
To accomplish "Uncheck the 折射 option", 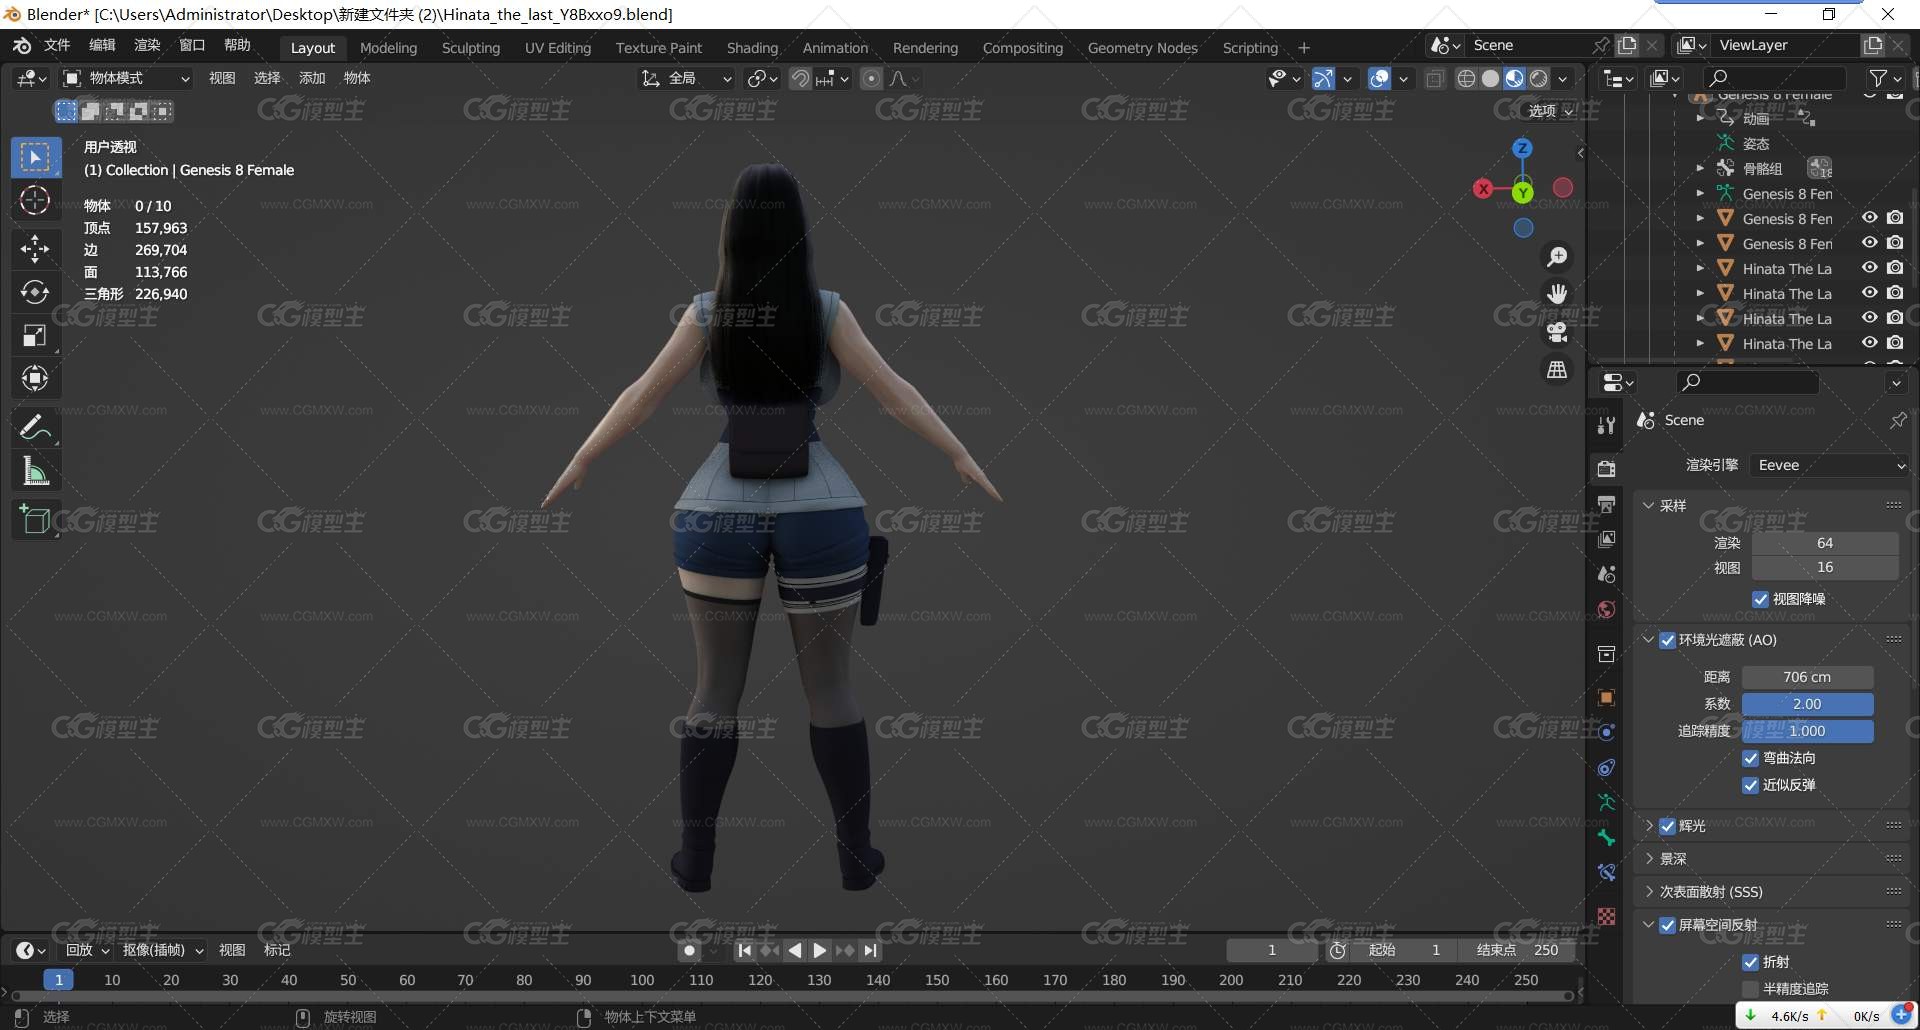I will [x=1751, y=962].
